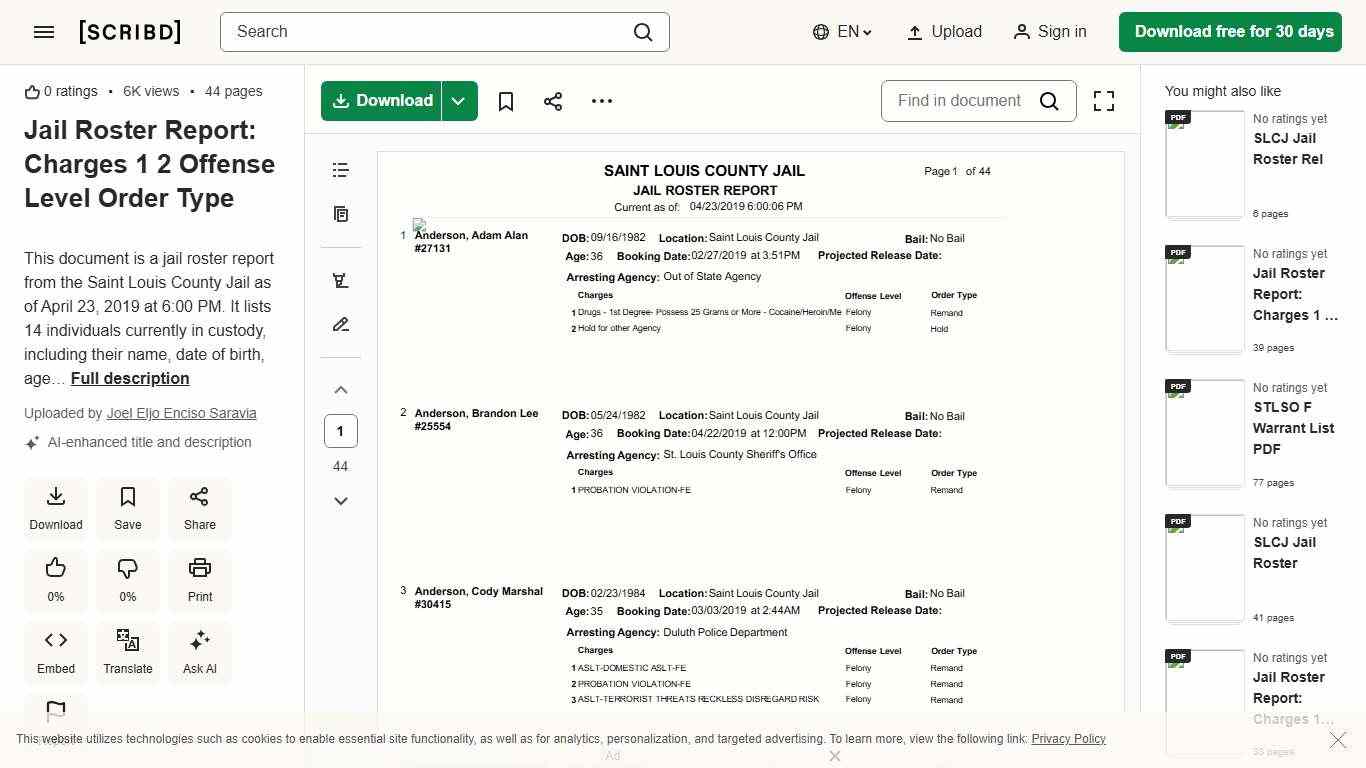This screenshot has width=1366, height=768.
Task: Click the Find in document field
Action: [960, 101]
